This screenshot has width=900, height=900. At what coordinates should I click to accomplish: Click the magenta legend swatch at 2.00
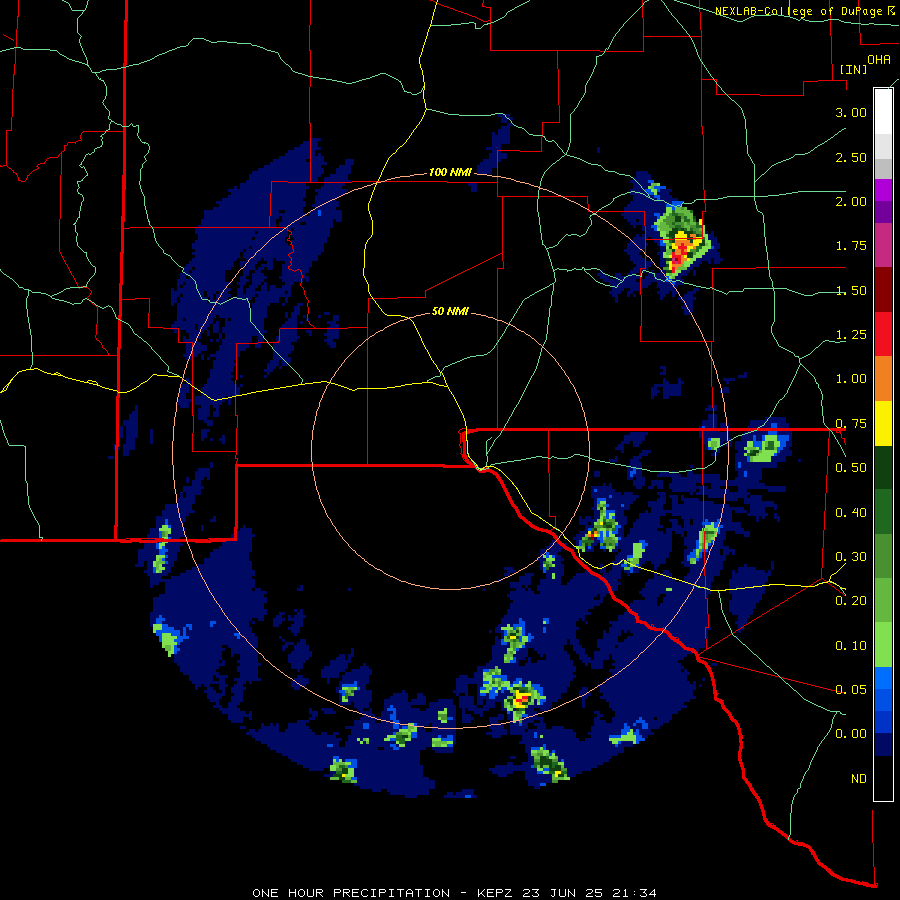coord(883,190)
